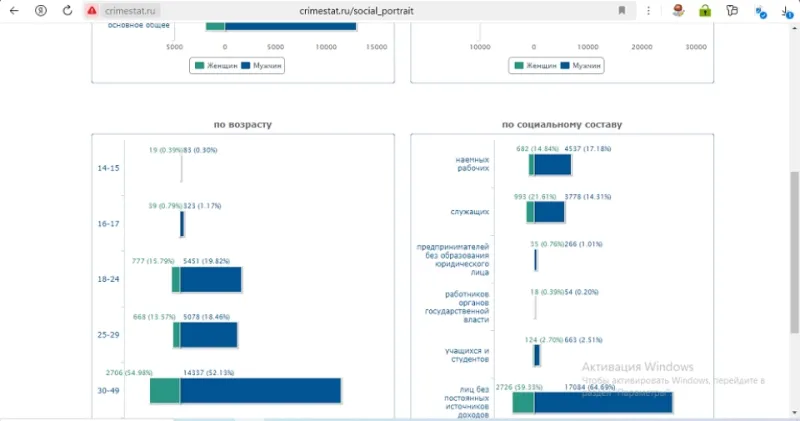The image size is (800, 421).
Task: Click the green 18-24 women bar segment
Action: 176,280
